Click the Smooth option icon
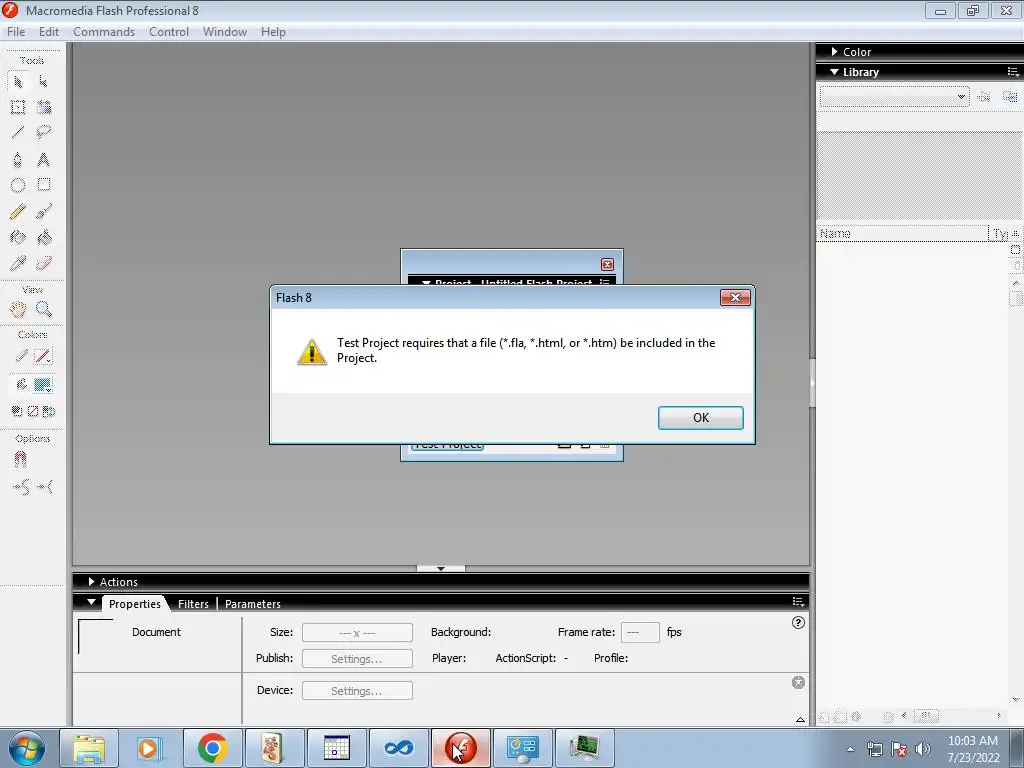Image resolution: width=1024 pixels, height=768 pixels. click(x=20, y=487)
